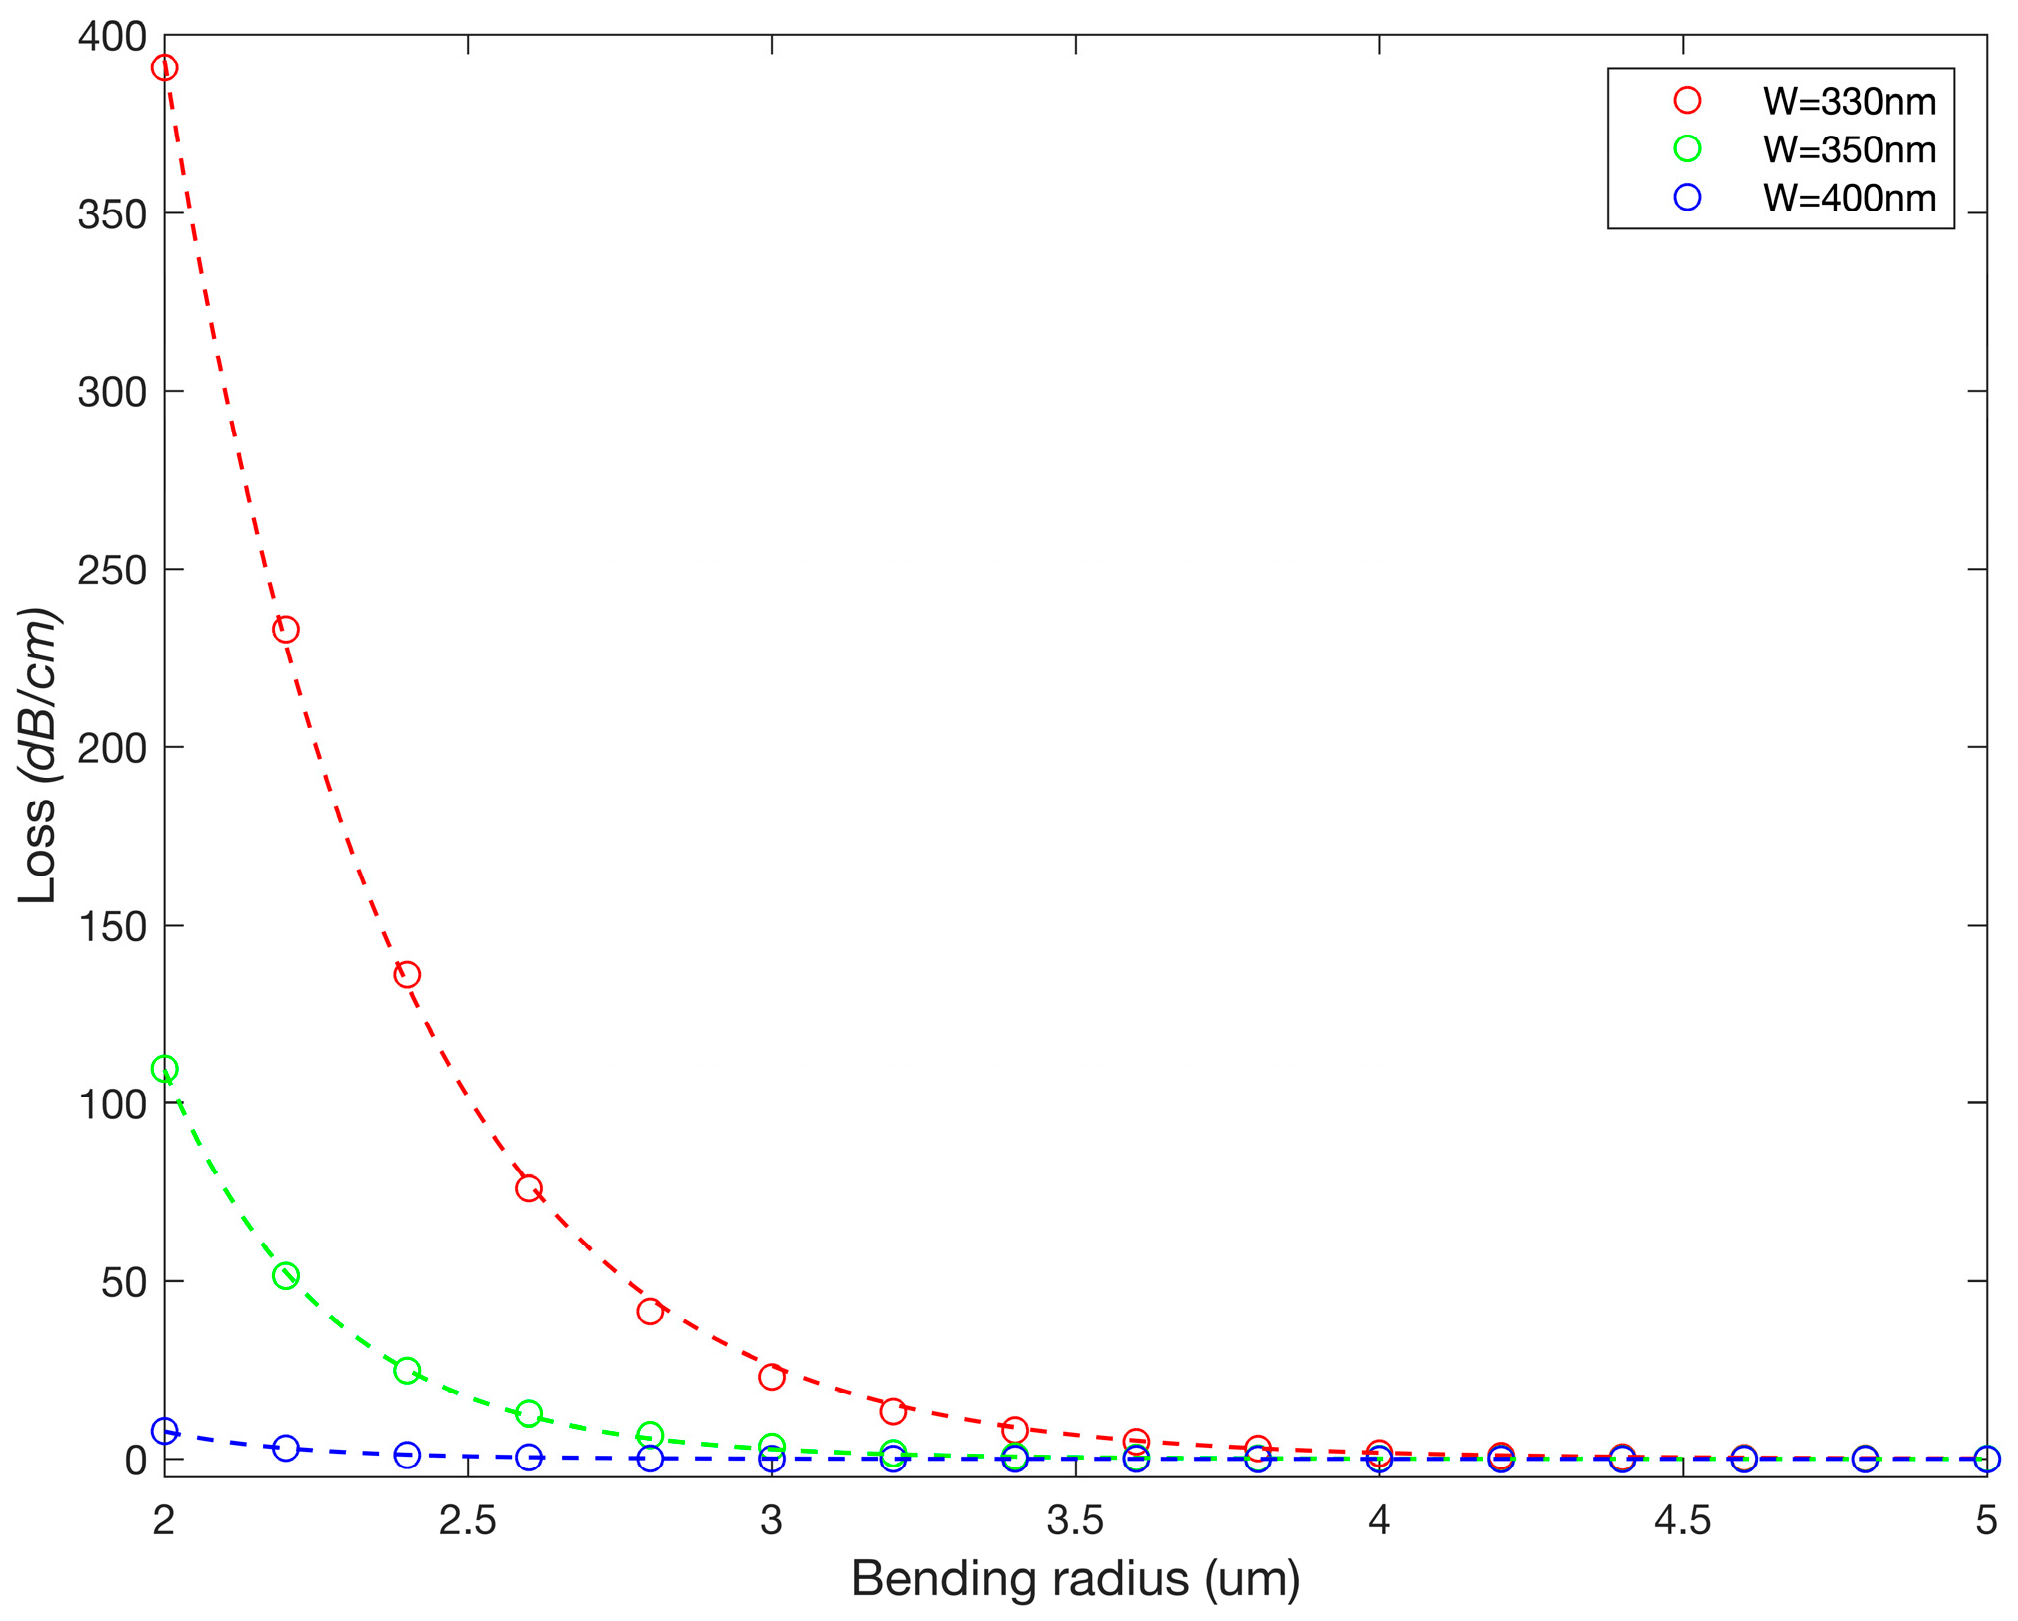This screenshot has height=1621, width=2018.
Task: Click the y-axis tick label 400
Action: (111, 37)
